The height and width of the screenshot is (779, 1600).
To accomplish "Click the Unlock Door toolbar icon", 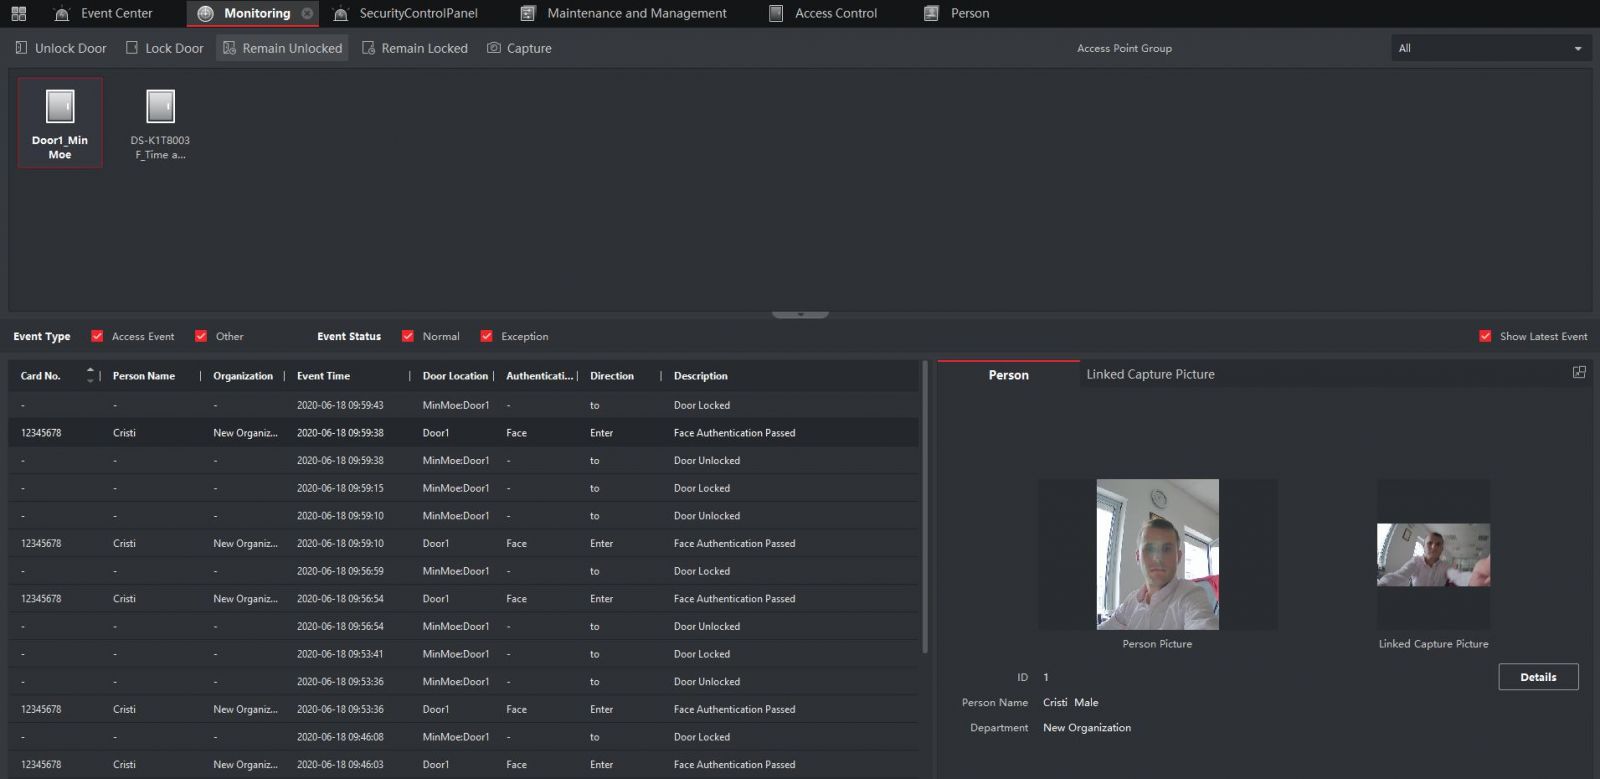I will coord(21,48).
